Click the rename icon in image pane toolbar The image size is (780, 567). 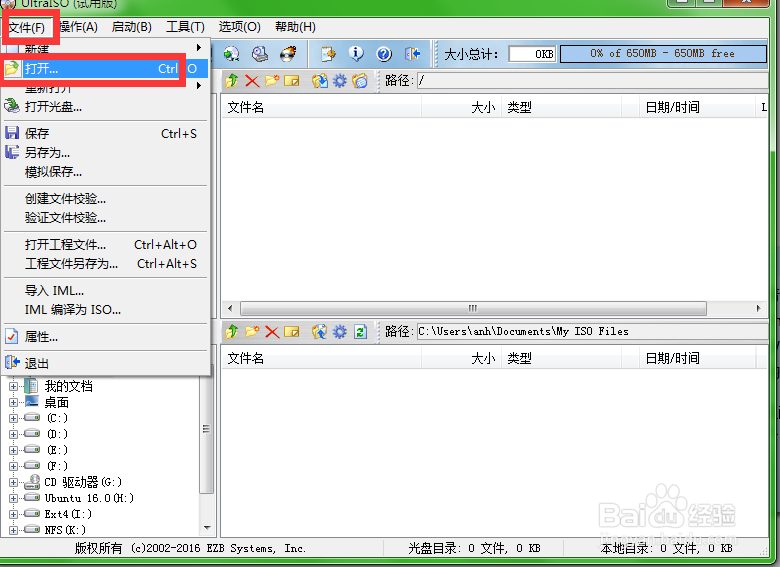pos(292,81)
